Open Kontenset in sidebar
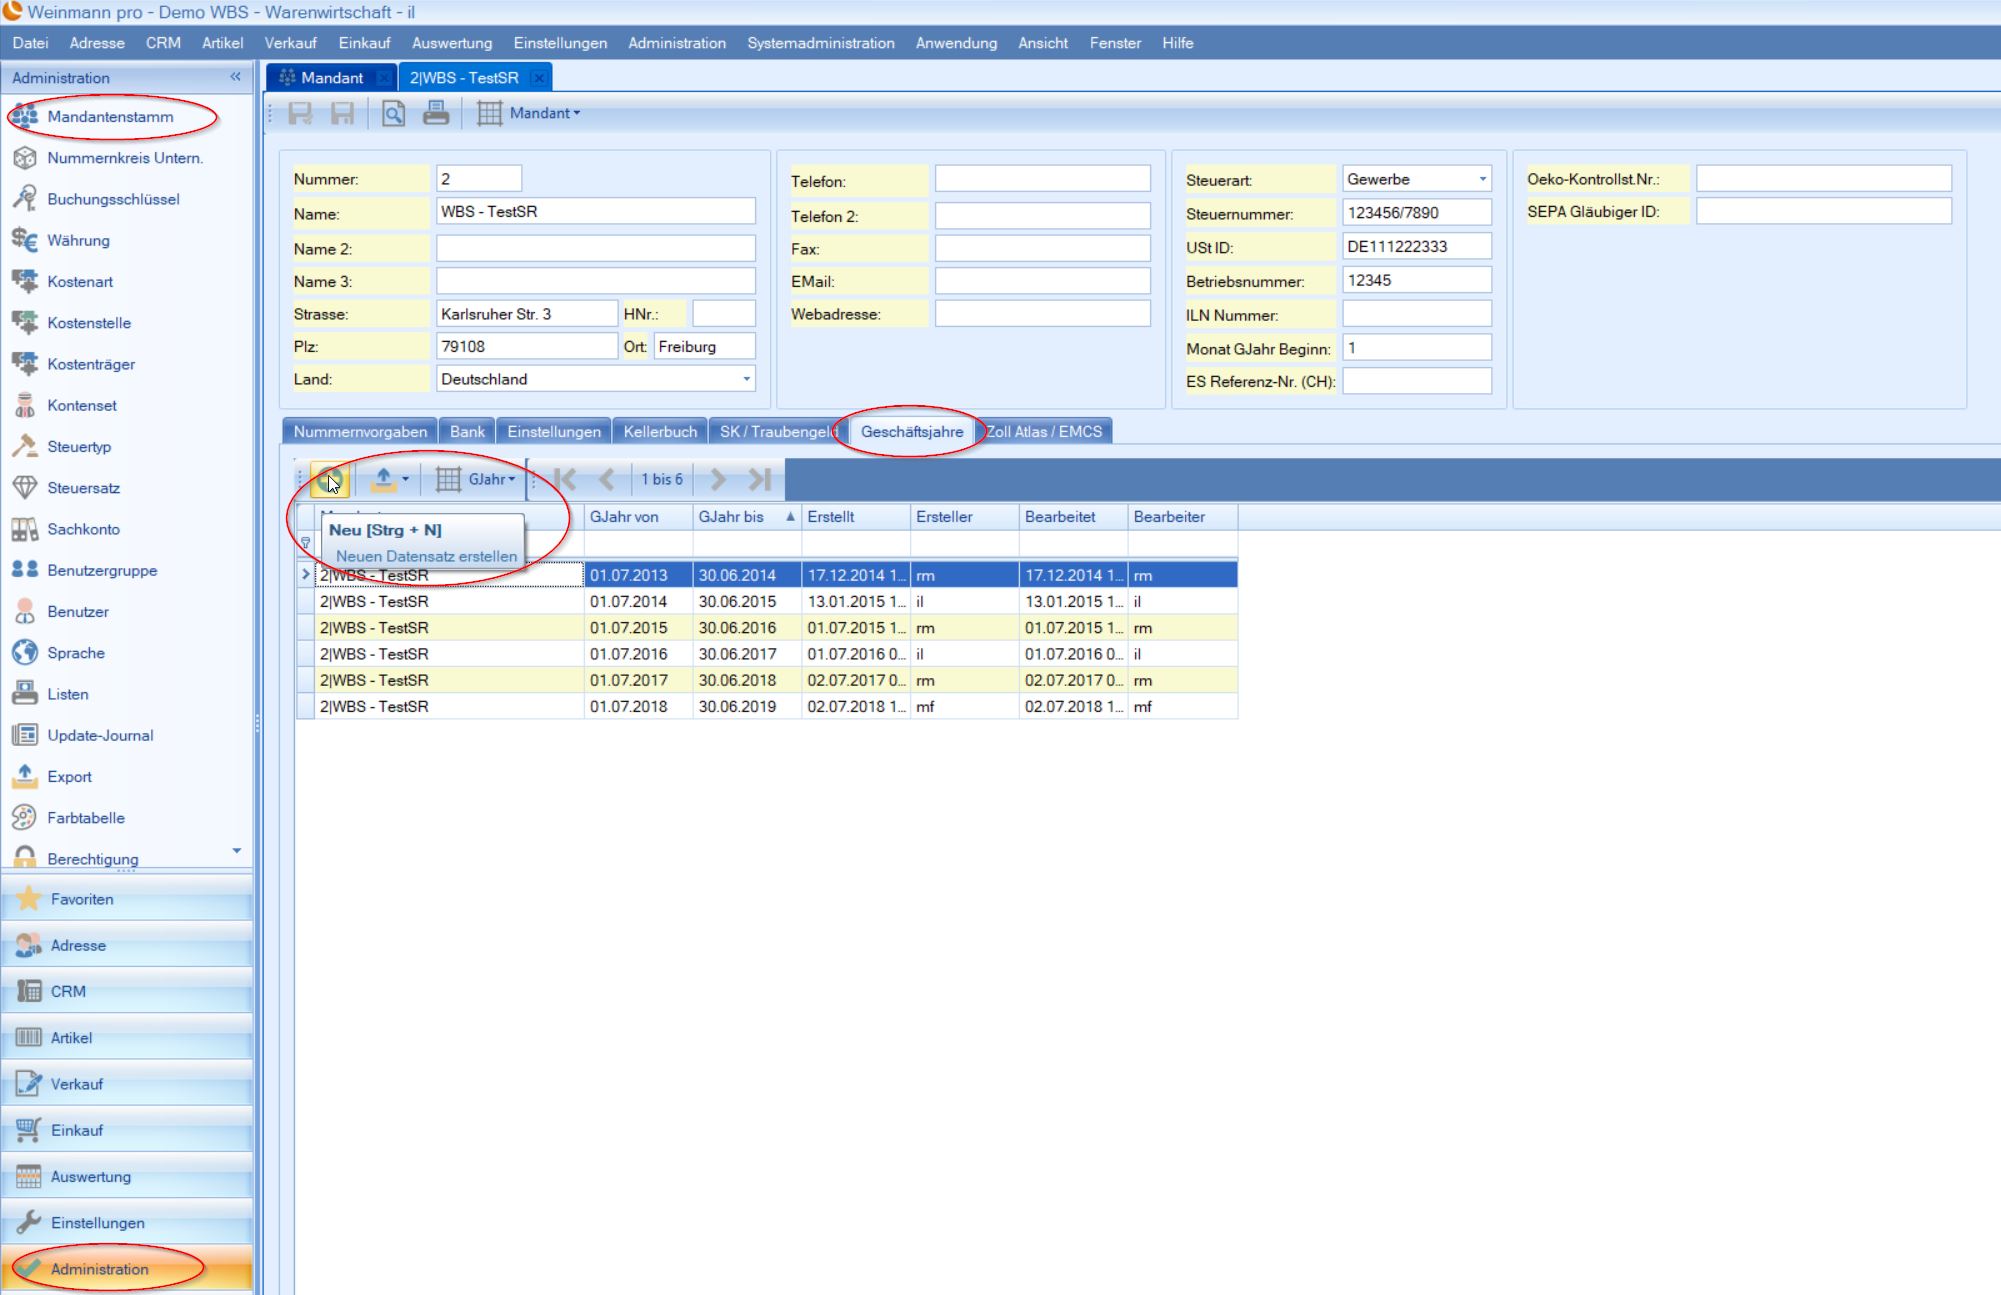 point(82,405)
